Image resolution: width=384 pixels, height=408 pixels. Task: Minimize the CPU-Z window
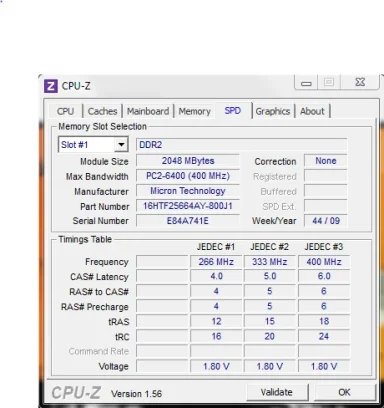306,82
